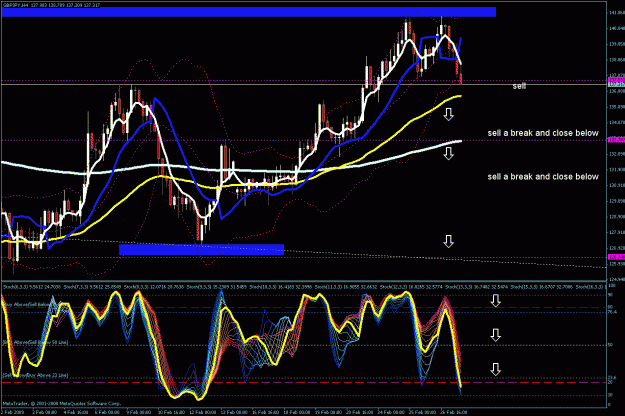Click the "19 Feb 08:00" time label
Image resolution: width=625 pixels, height=416 pixels.
[329, 412]
